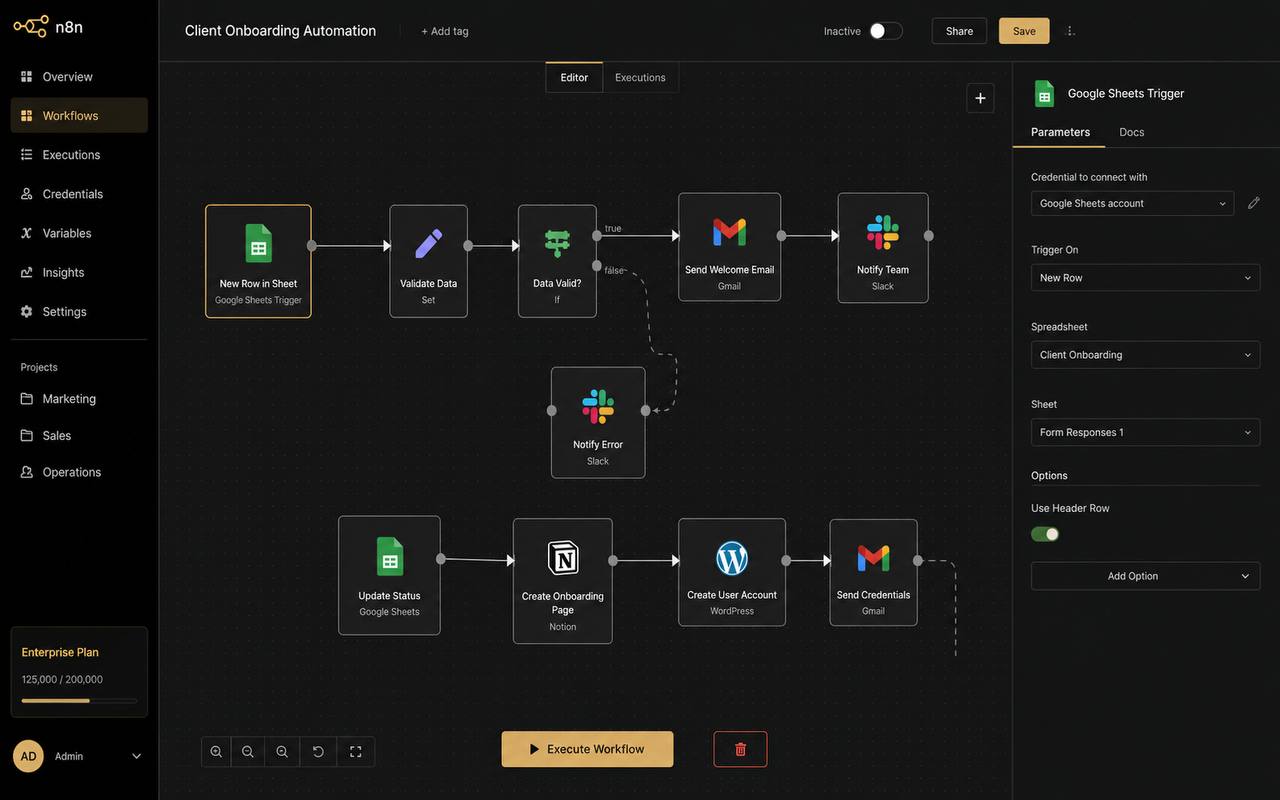Screen dimensions: 1280x800
Task: Select the Data Valid? If node
Action: tap(557, 261)
